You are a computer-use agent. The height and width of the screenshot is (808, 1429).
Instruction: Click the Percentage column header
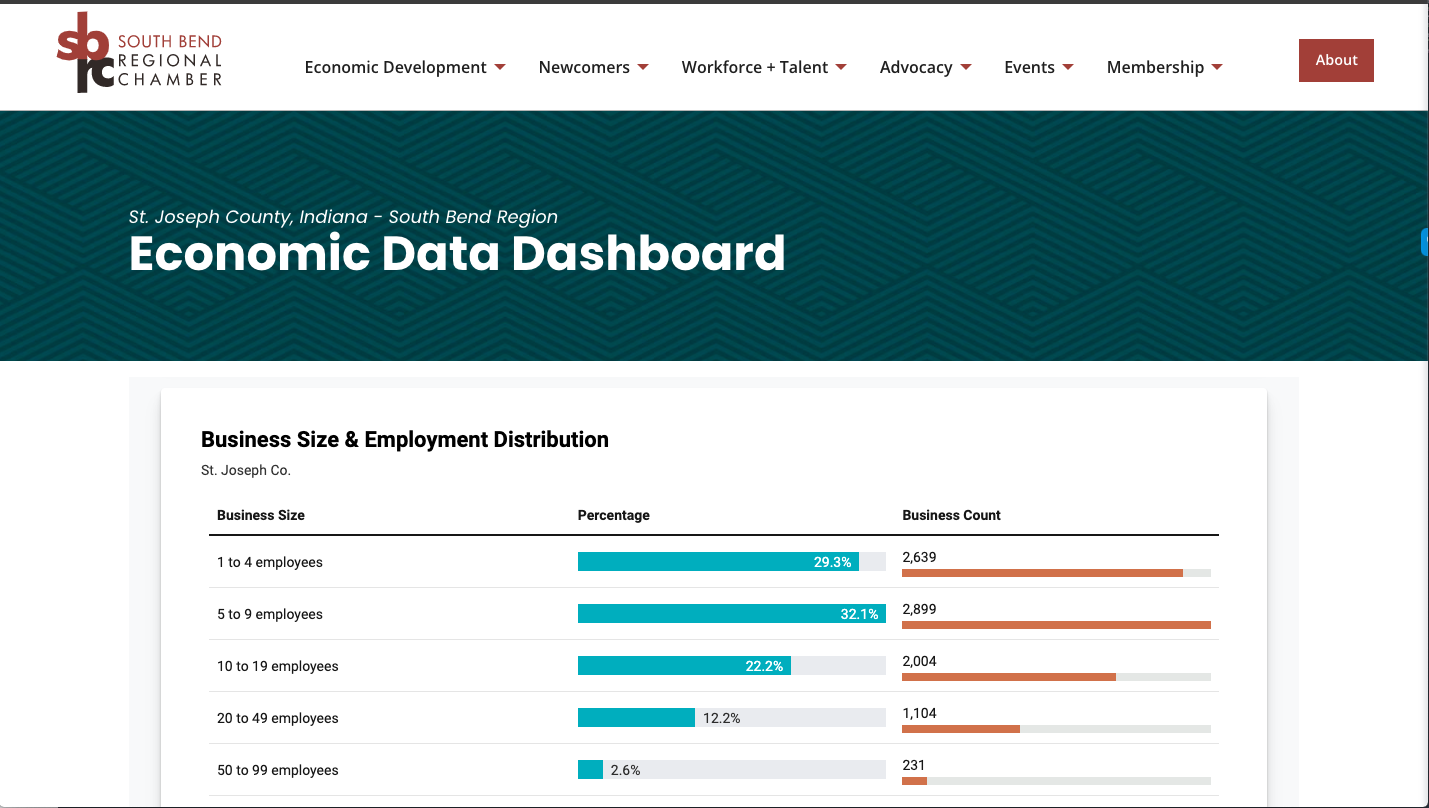614,515
